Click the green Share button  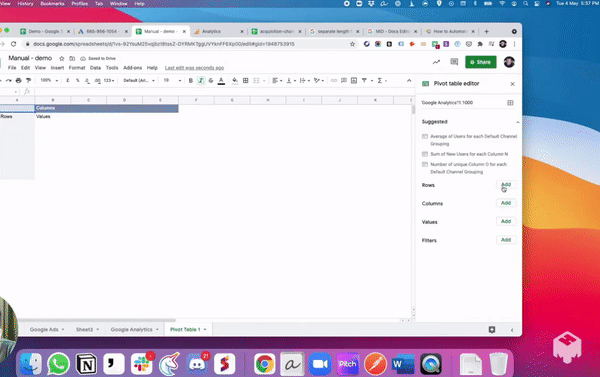481,62
